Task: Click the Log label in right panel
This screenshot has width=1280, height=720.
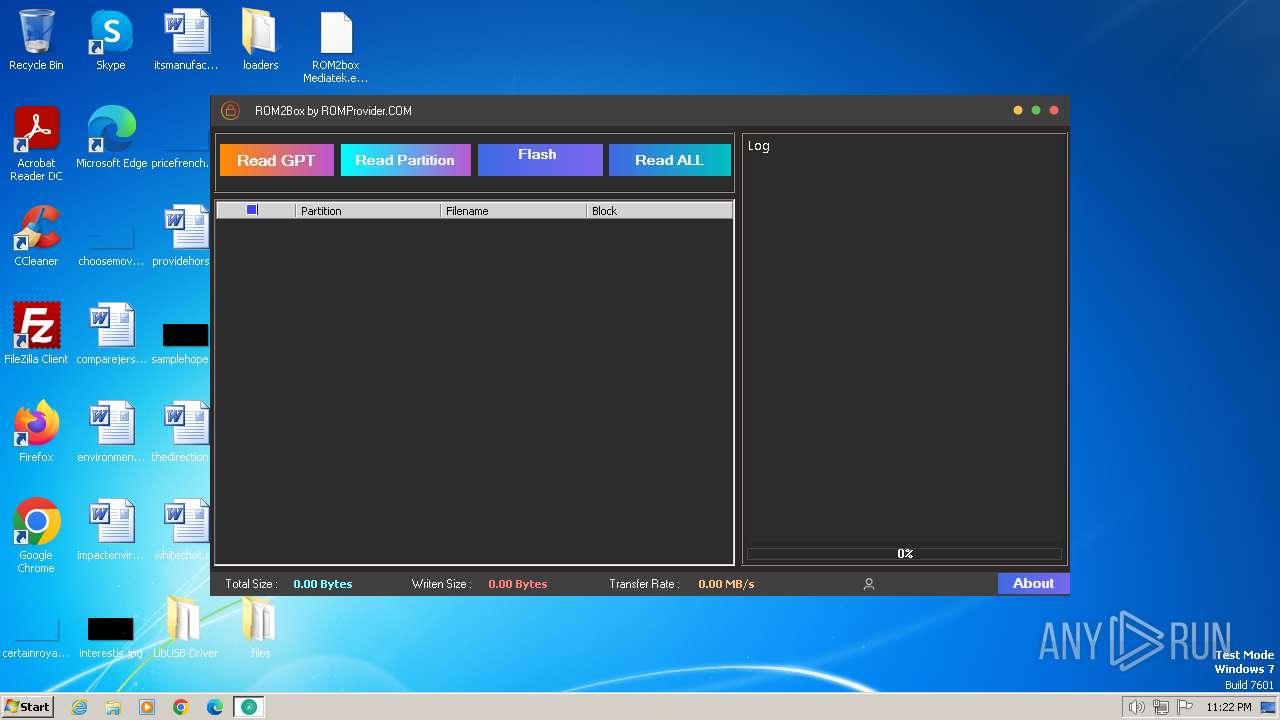Action: 759,146
